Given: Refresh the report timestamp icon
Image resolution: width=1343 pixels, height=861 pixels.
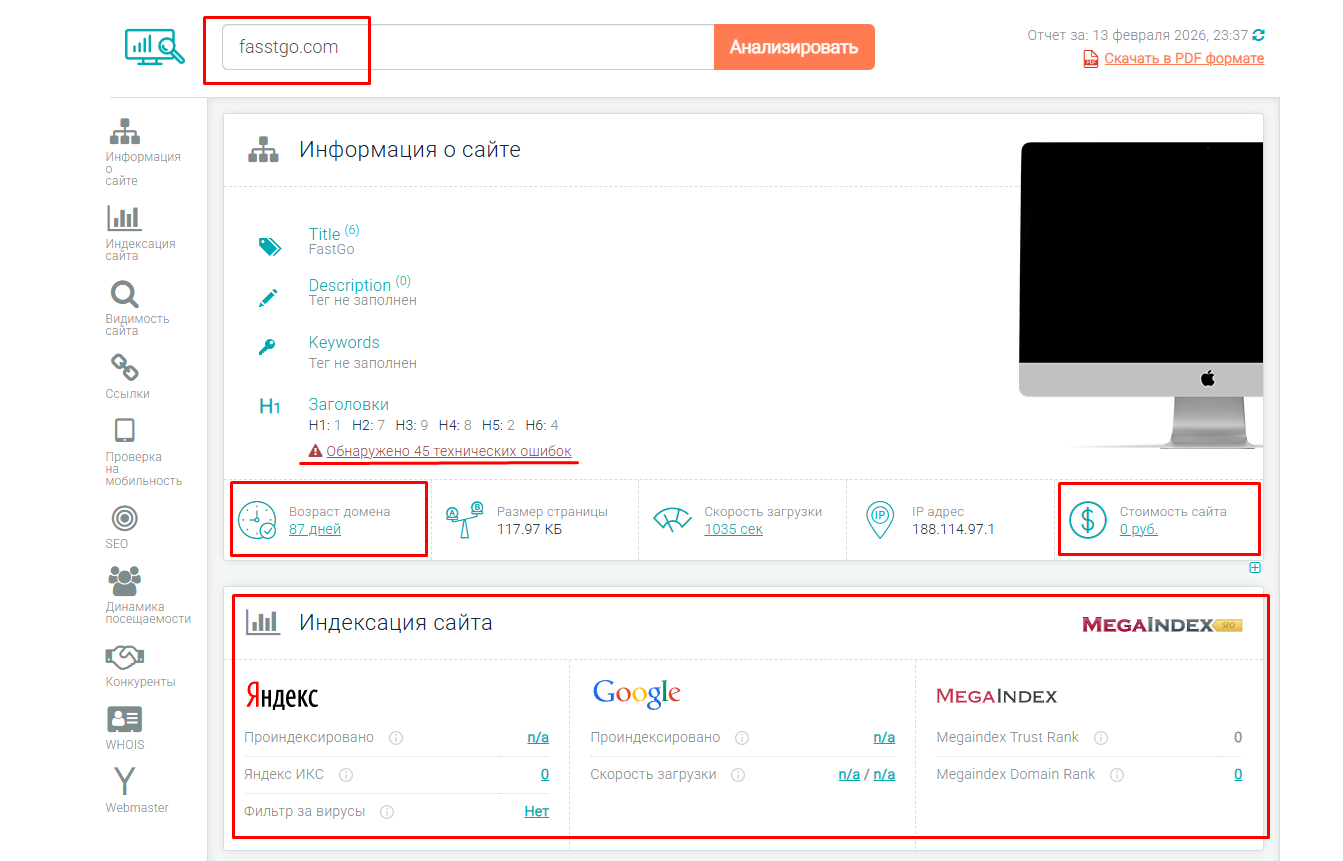Looking at the screenshot, I should [1258, 33].
